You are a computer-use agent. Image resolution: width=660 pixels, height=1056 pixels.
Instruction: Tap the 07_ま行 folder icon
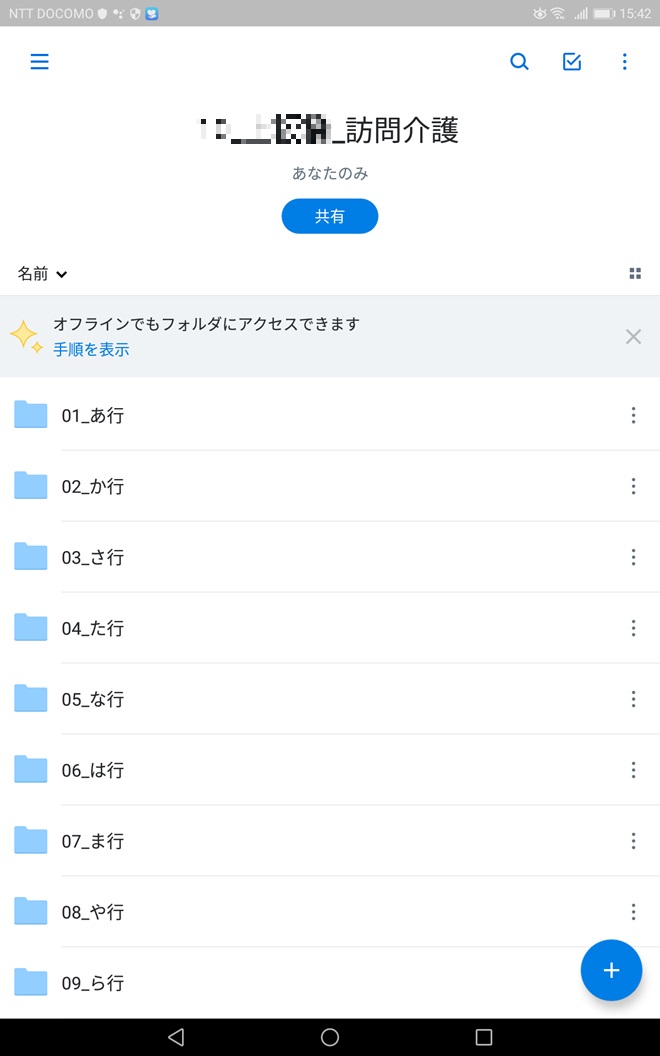[31, 841]
